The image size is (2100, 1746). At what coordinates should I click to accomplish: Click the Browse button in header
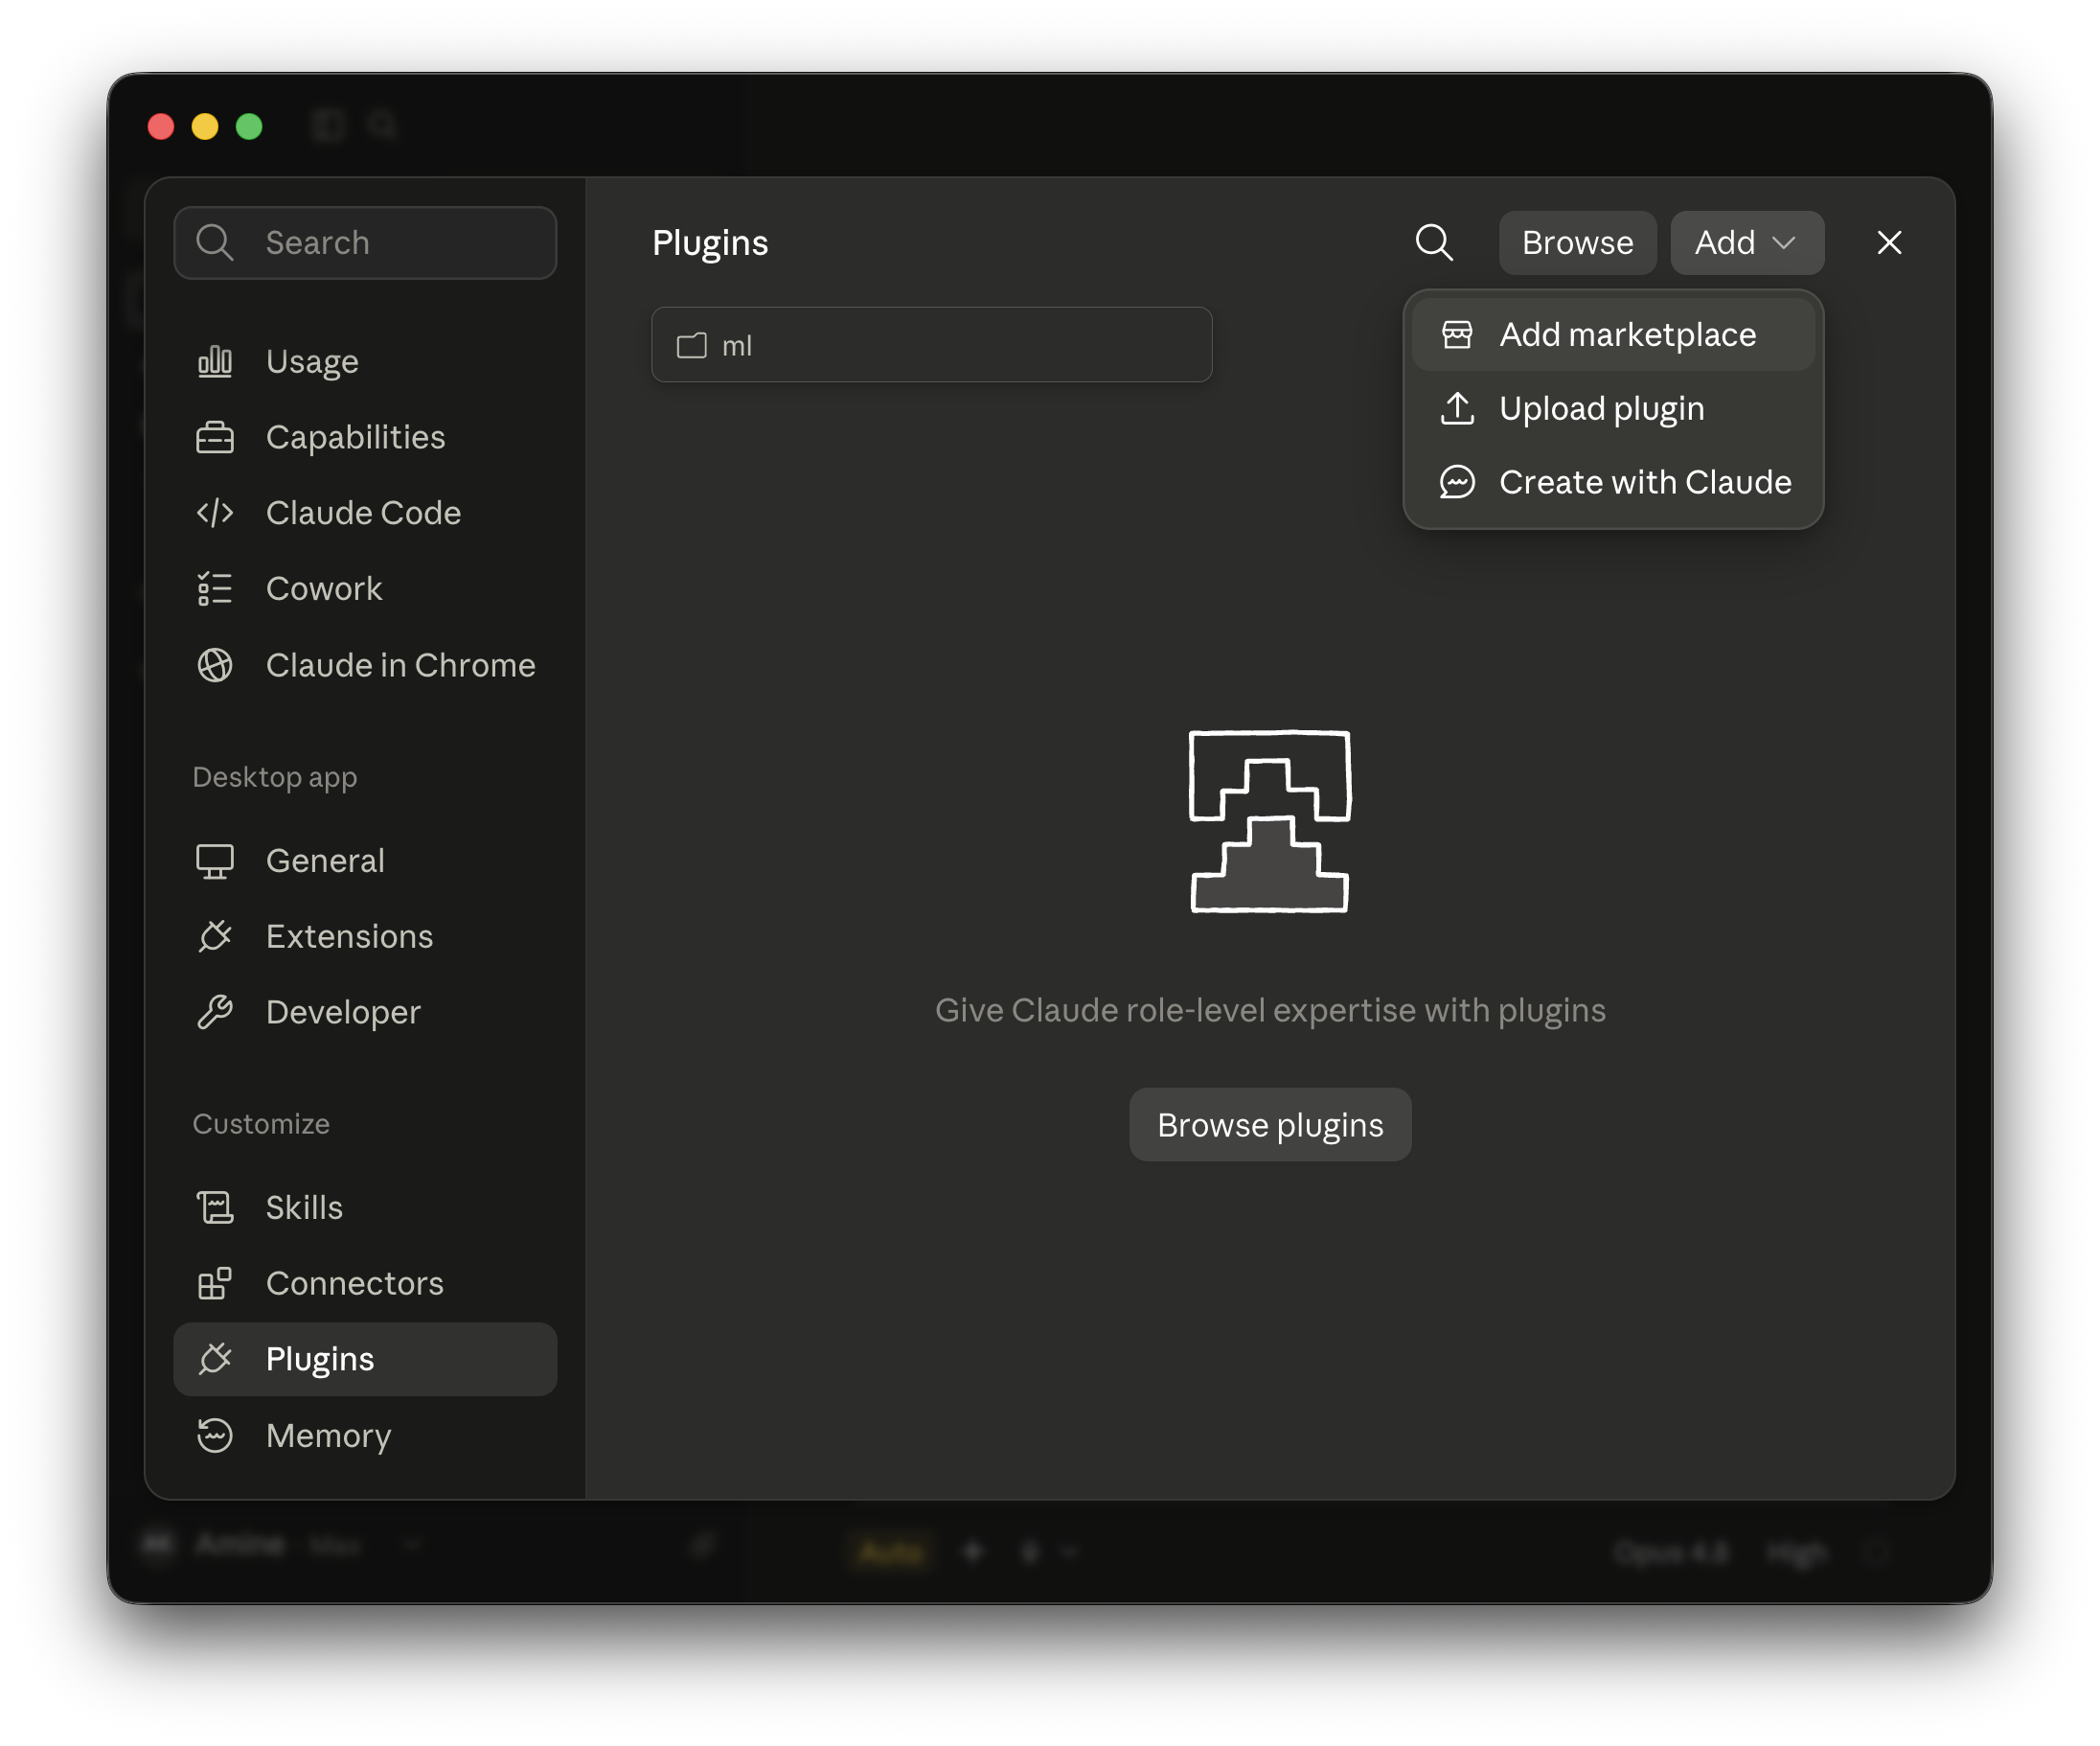tap(1577, 242)
